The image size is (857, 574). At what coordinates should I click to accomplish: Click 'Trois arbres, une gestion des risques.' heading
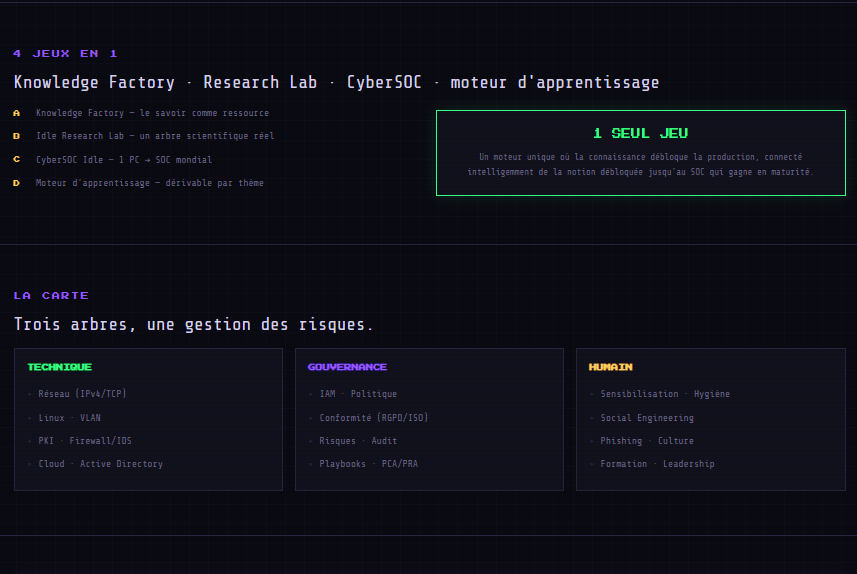[193, 325]
